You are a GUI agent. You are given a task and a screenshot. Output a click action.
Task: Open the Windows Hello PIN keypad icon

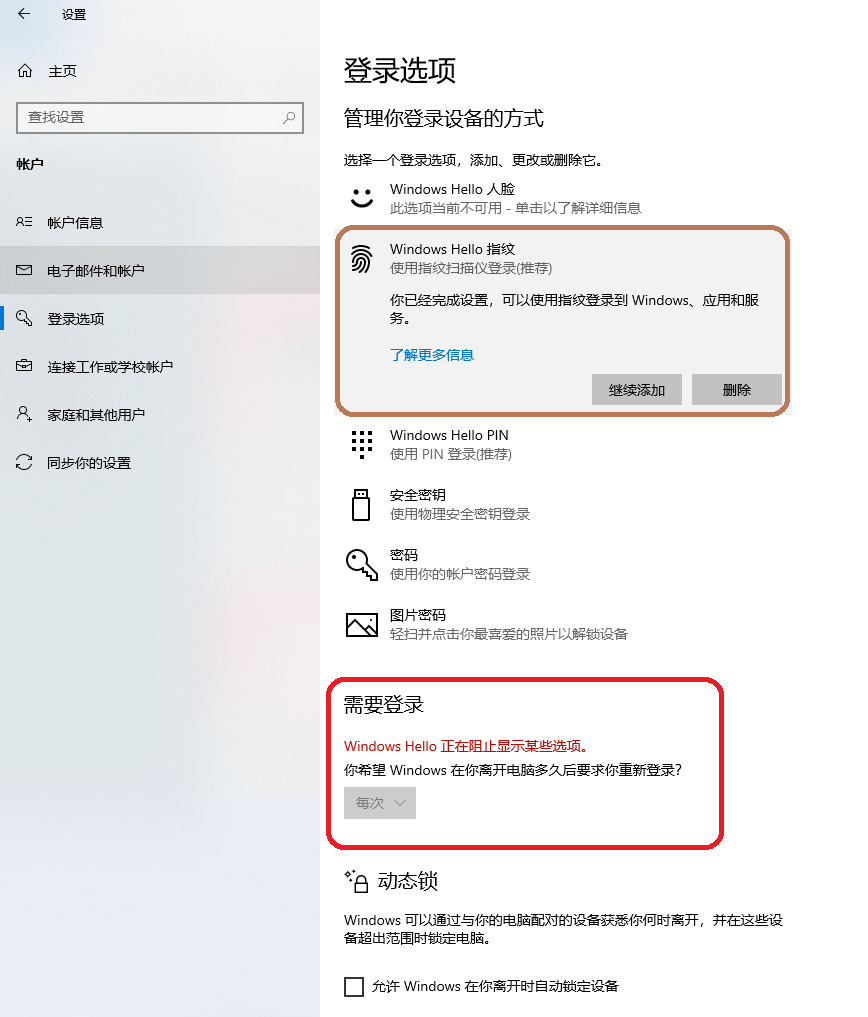362,444
